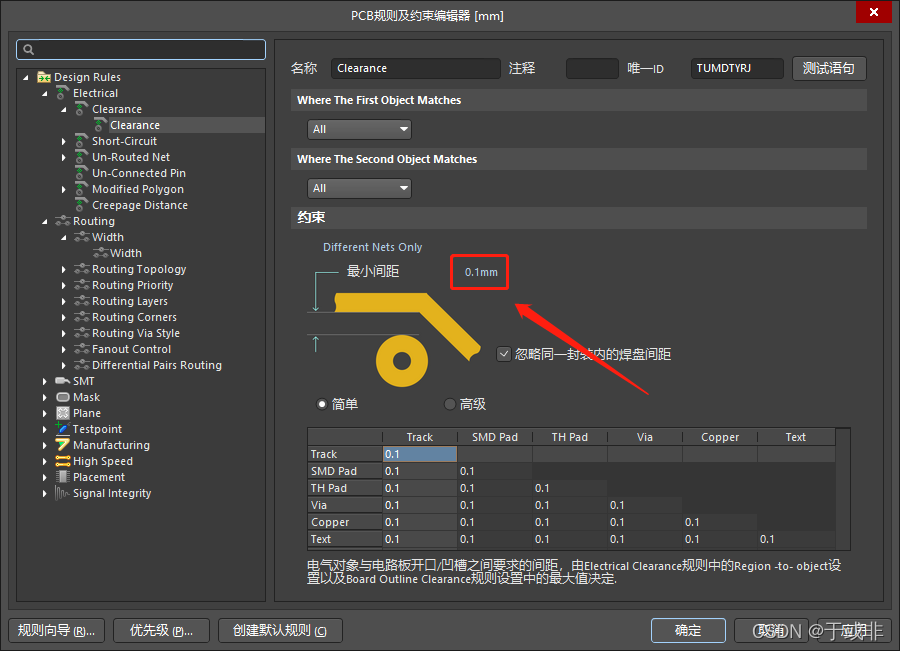
Task: Click the search magnifier icon
Action: (x=28, y=49)
